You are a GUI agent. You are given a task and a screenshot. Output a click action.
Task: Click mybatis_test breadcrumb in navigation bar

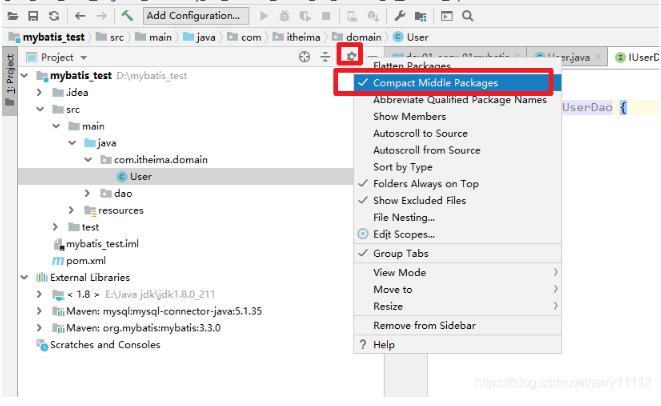pyautogui.click(x=47, y=38)
